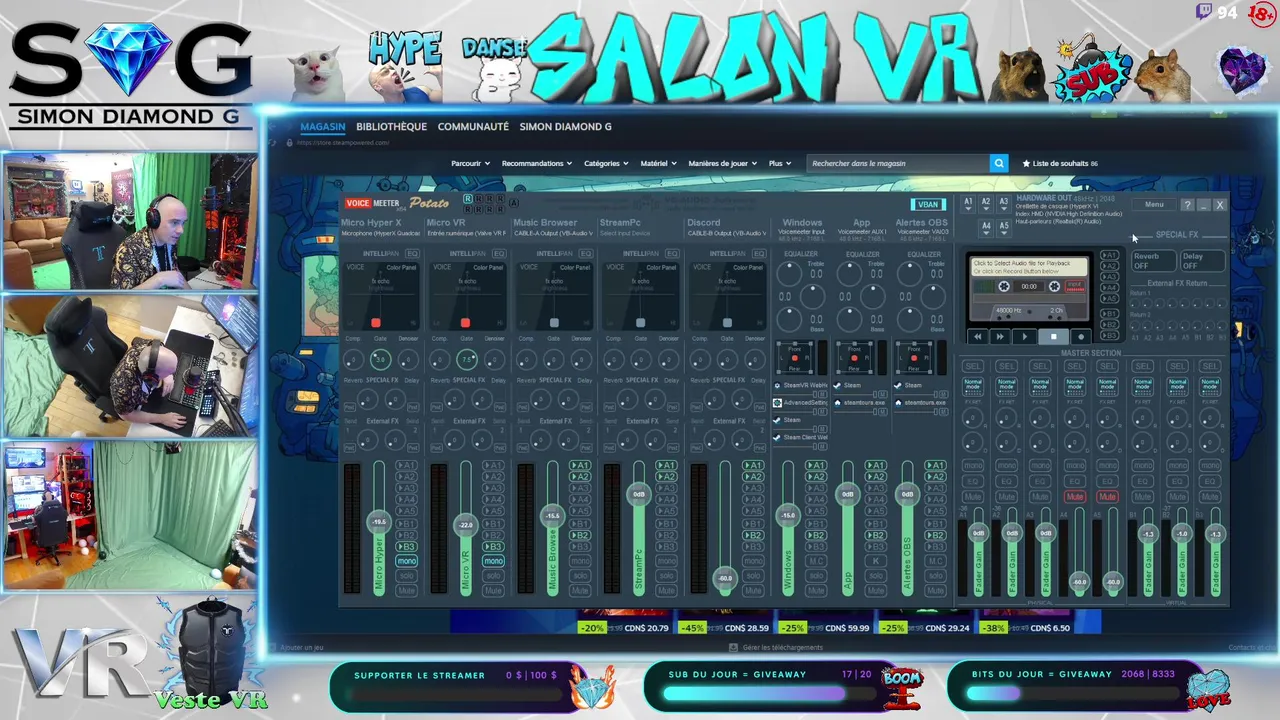Play the Voicemeeter cassette recorder

pos(1024,337)
